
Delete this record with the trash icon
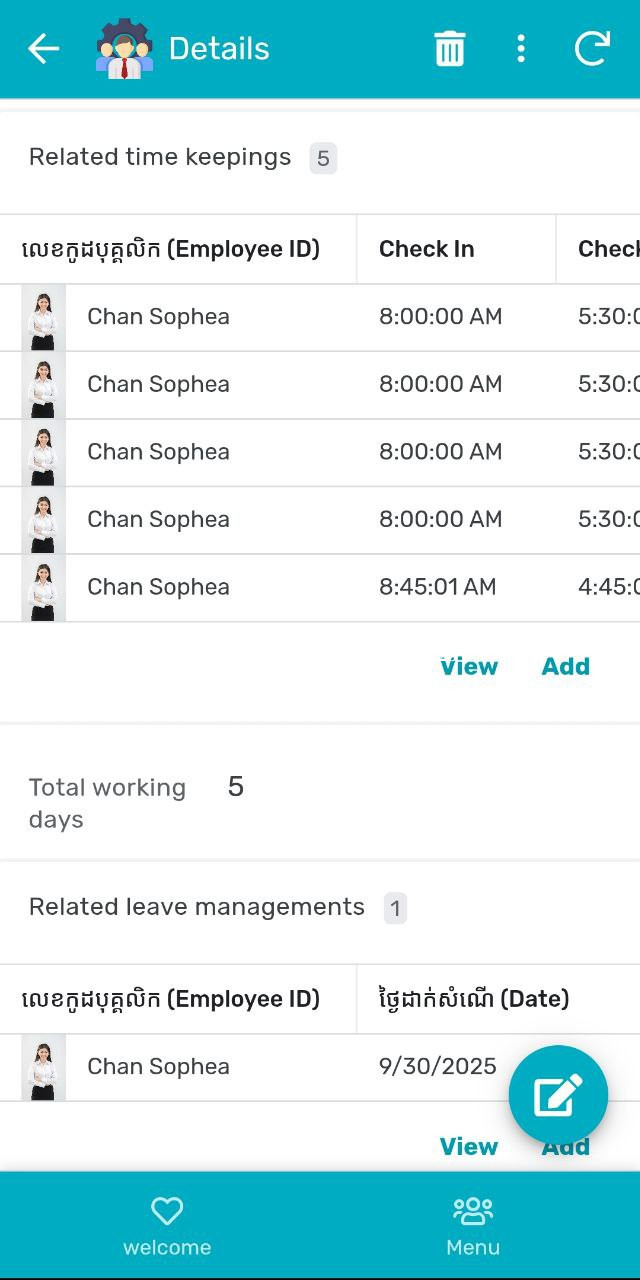point(449,49)
